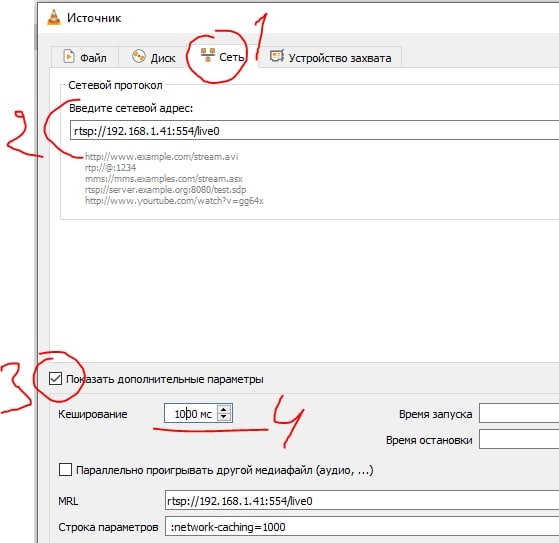The image size is (559, 543).
Task: Click the Сетевой протокол group label
Action: 115,85
